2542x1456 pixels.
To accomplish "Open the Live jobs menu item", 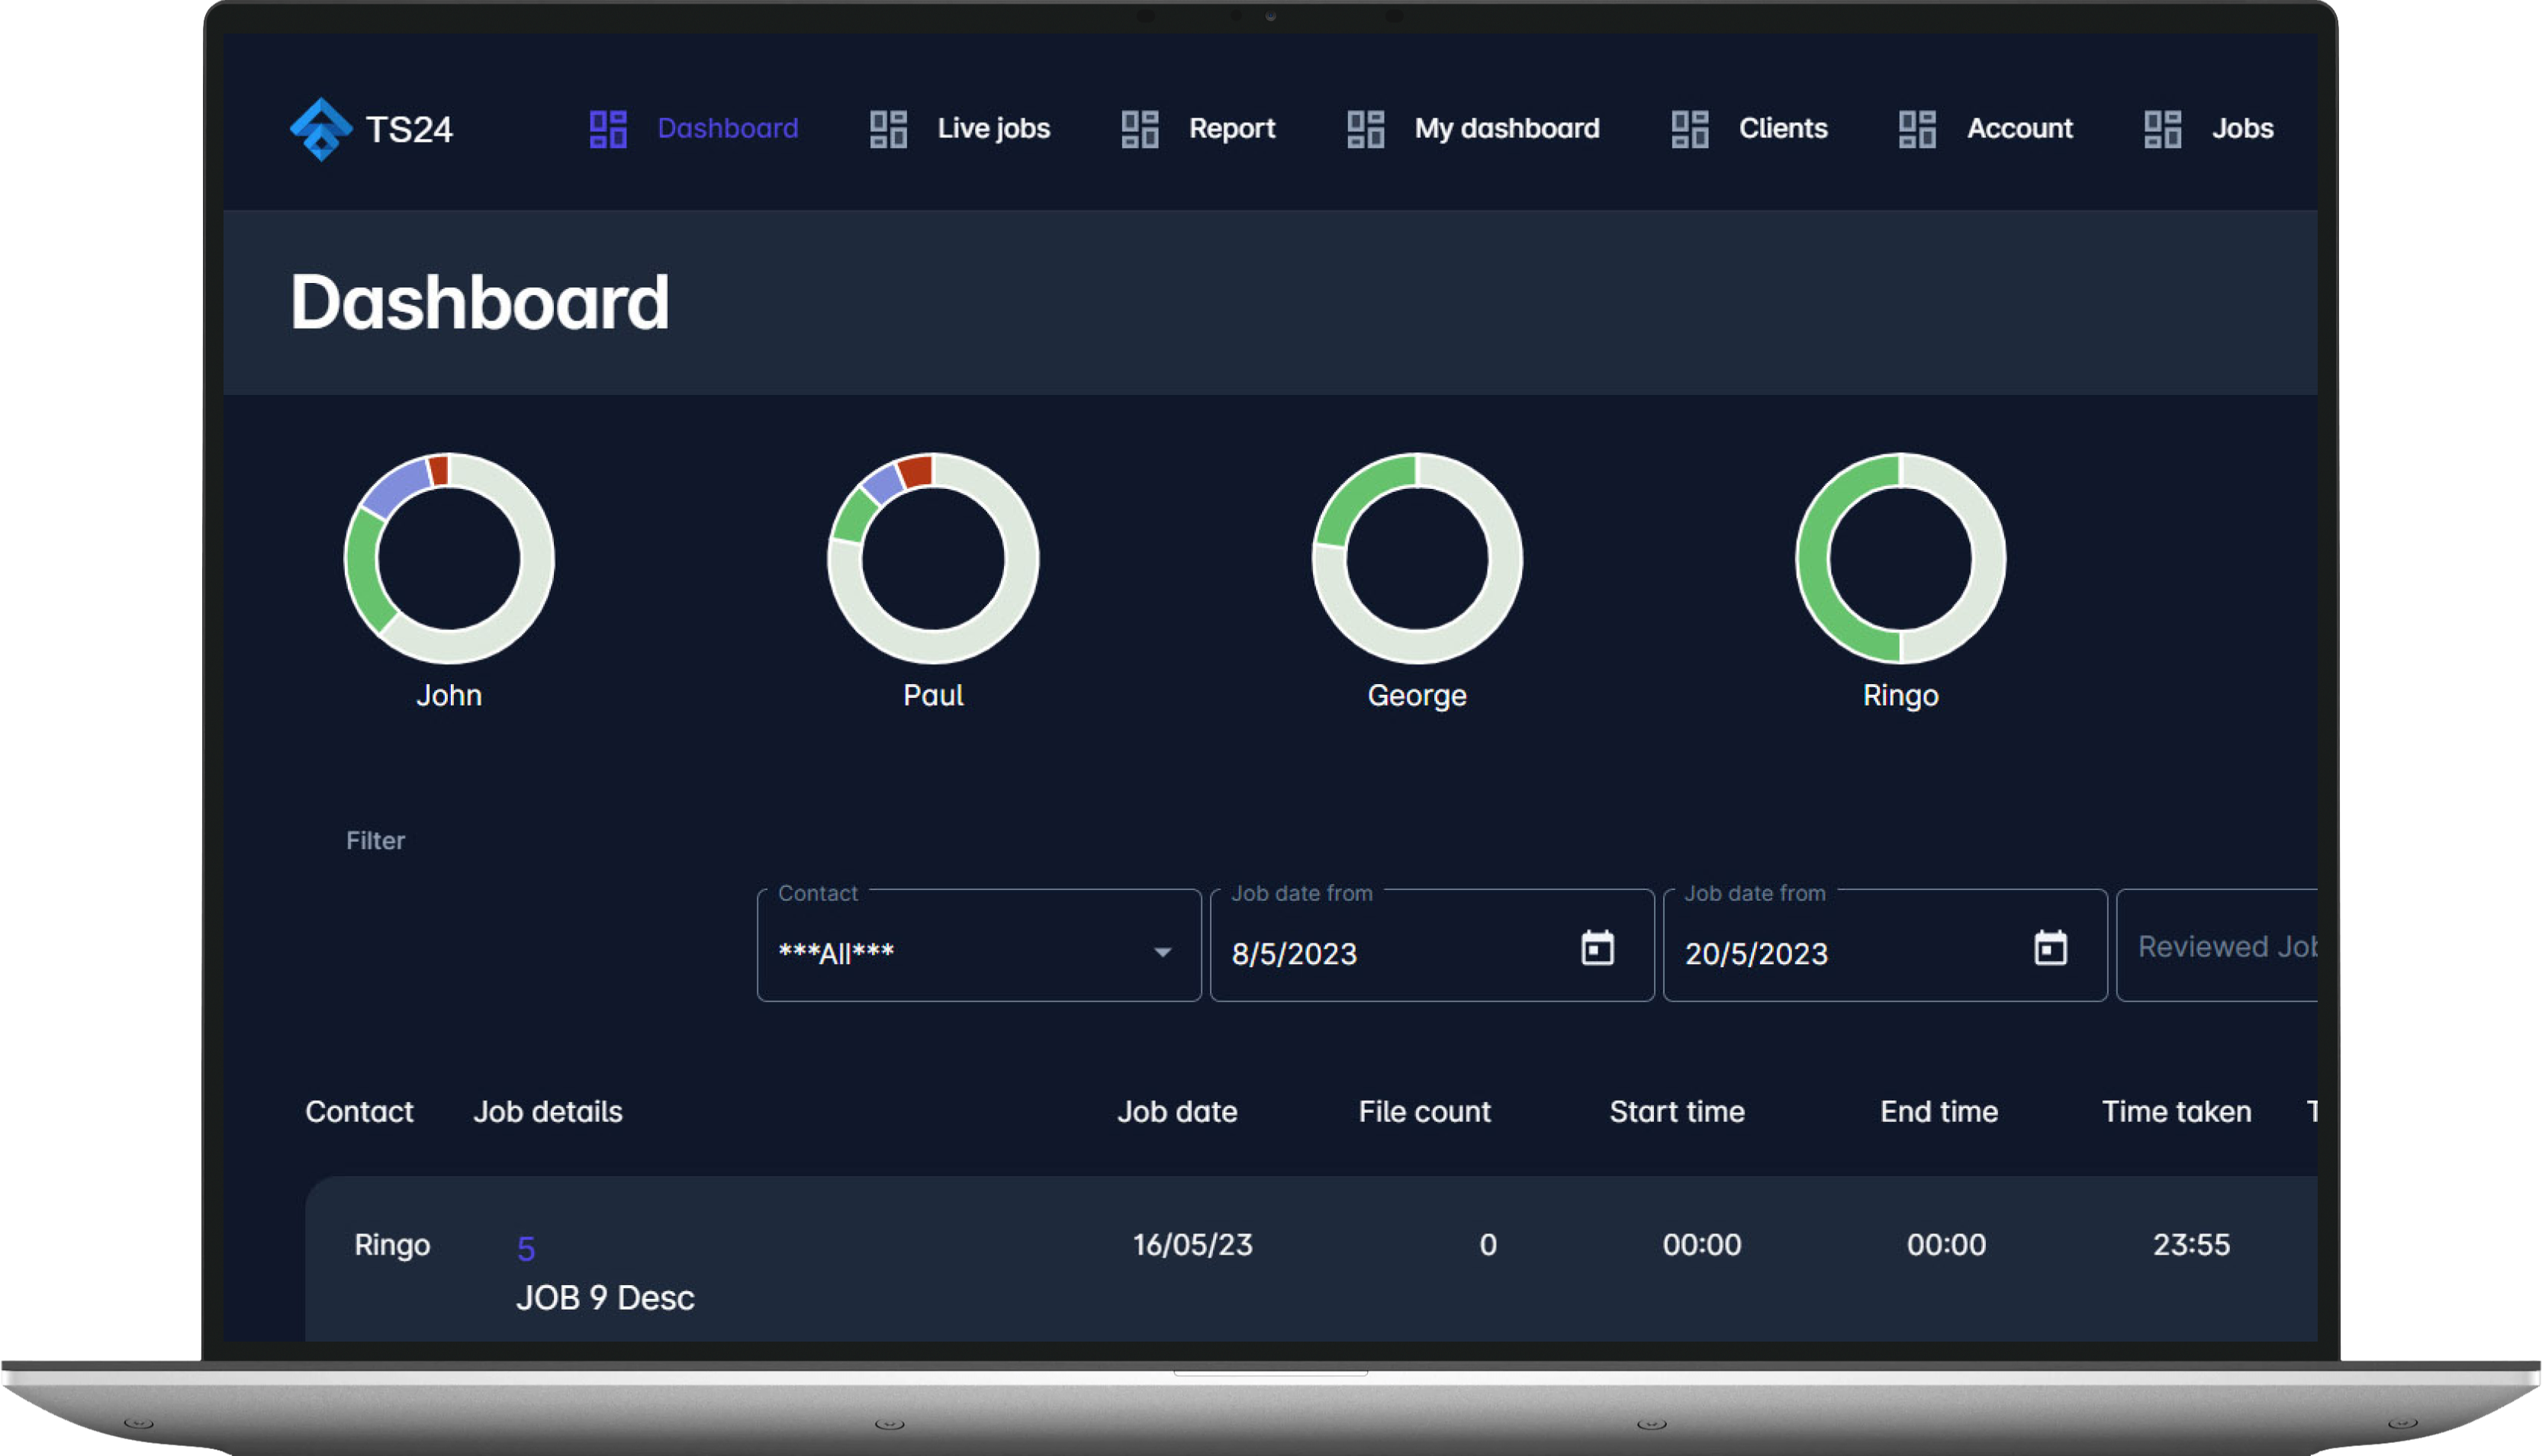I will [x=992, y=129].
